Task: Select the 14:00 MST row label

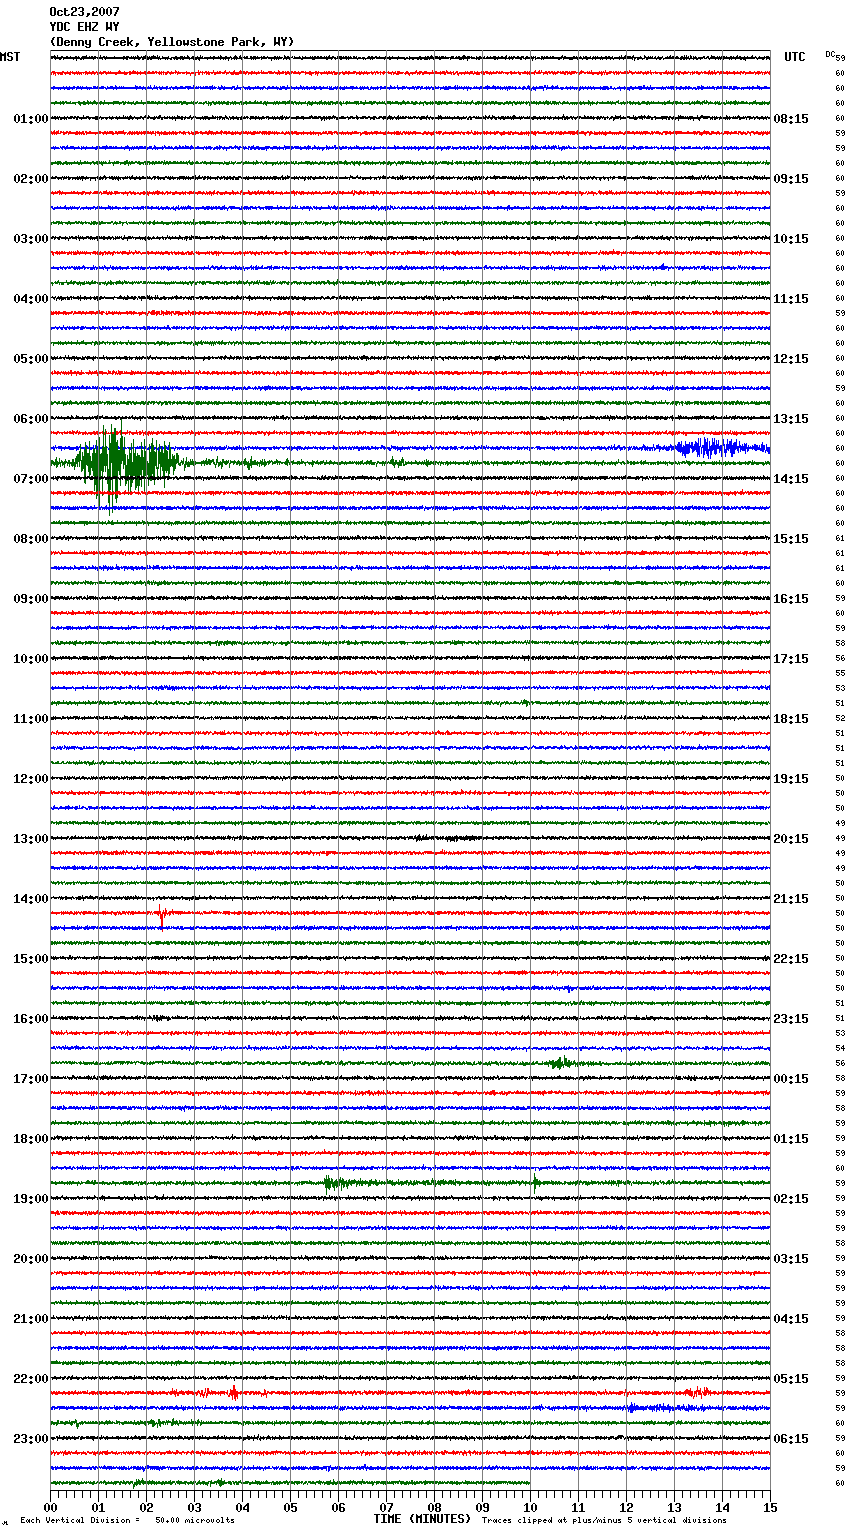Action: [x=30, y=899]
